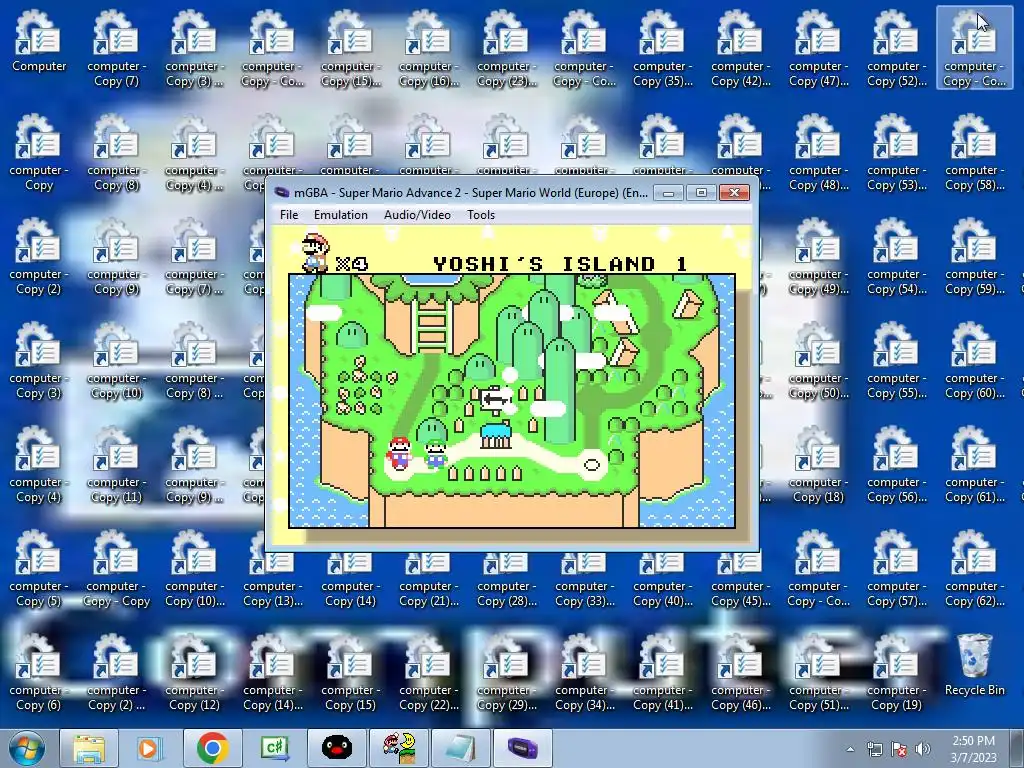
Task: Open the Mario icon app in the taskbar
Action: [x=398, y=748]
